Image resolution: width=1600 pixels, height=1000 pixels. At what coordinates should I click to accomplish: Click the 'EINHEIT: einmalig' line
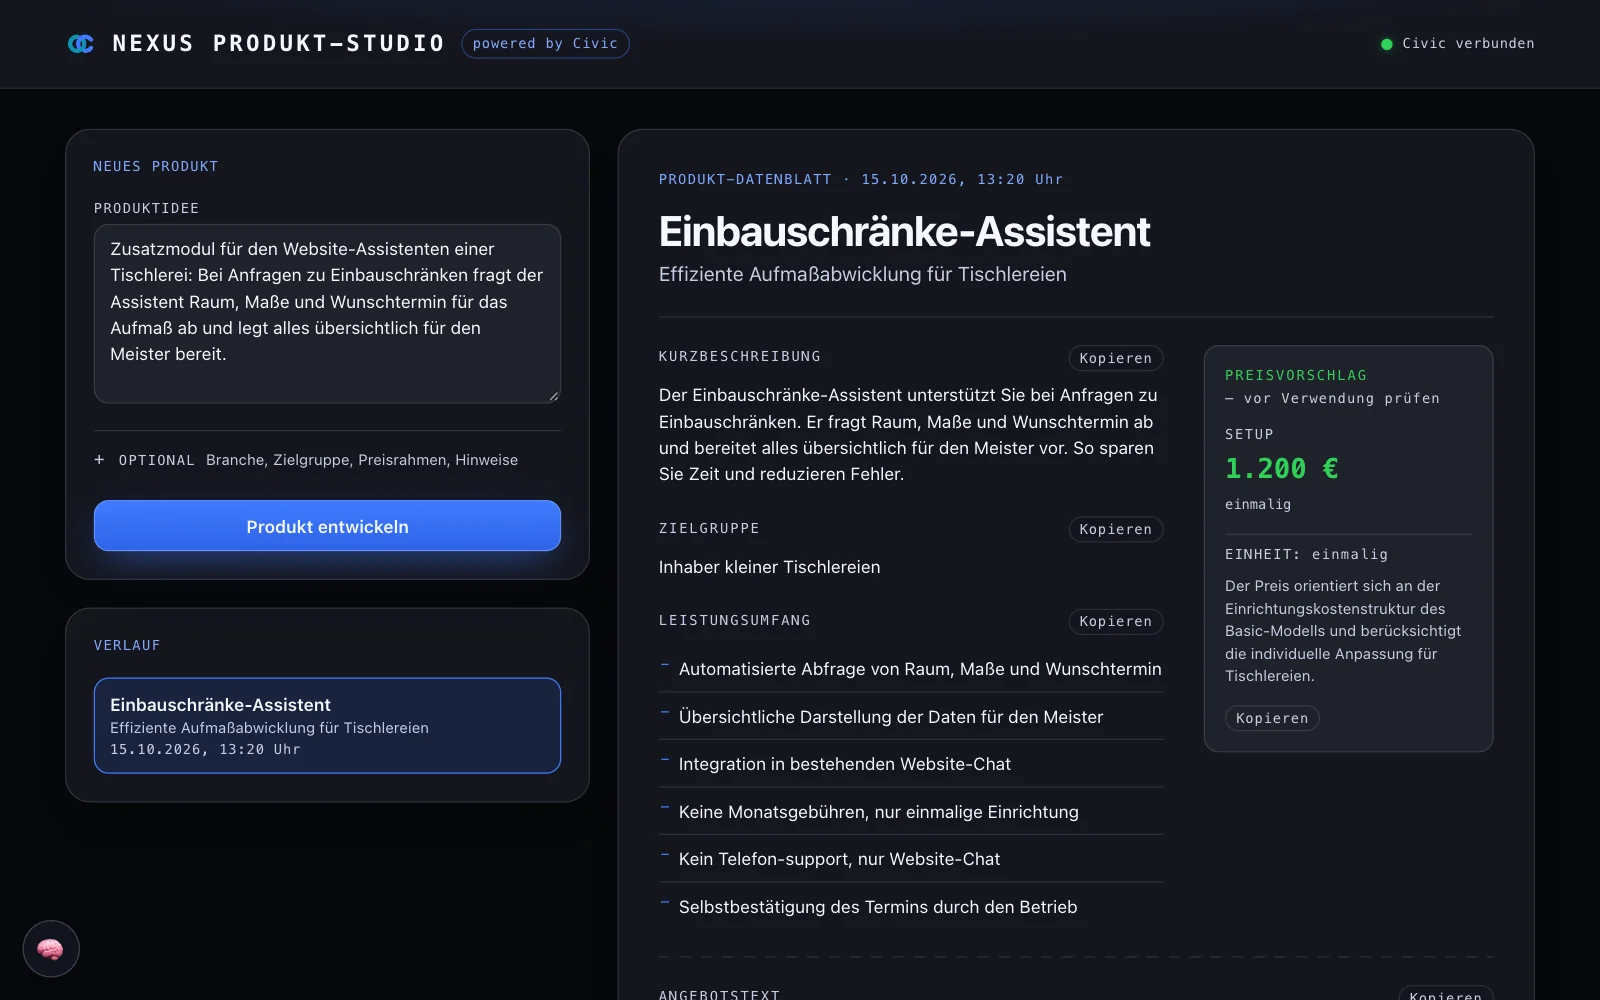[1306, 554]
